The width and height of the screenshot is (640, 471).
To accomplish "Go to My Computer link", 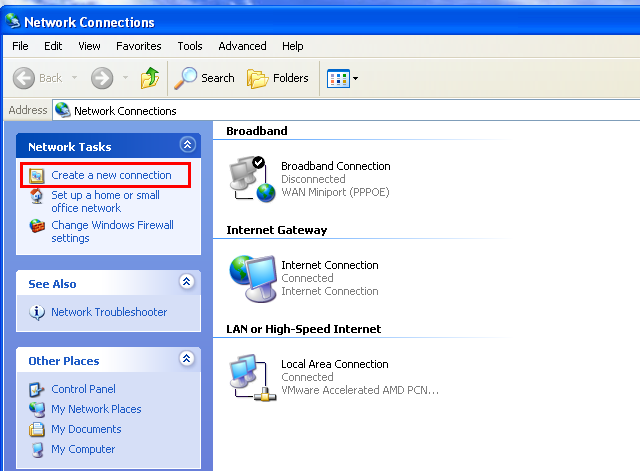I will point(83,449).
